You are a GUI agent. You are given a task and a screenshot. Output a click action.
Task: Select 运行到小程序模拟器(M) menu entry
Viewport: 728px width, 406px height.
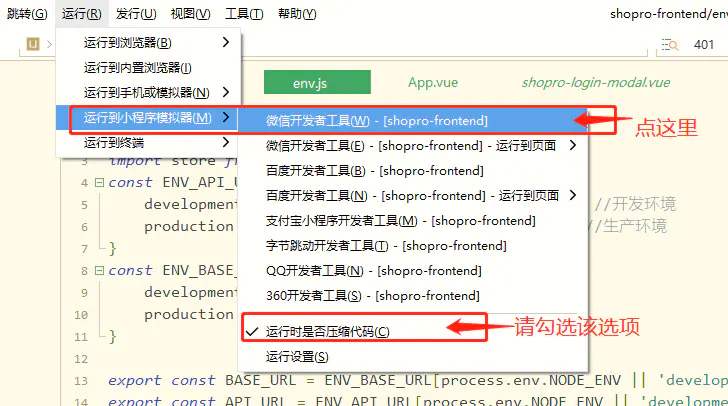pyautogui.click(x=149, y=118)
